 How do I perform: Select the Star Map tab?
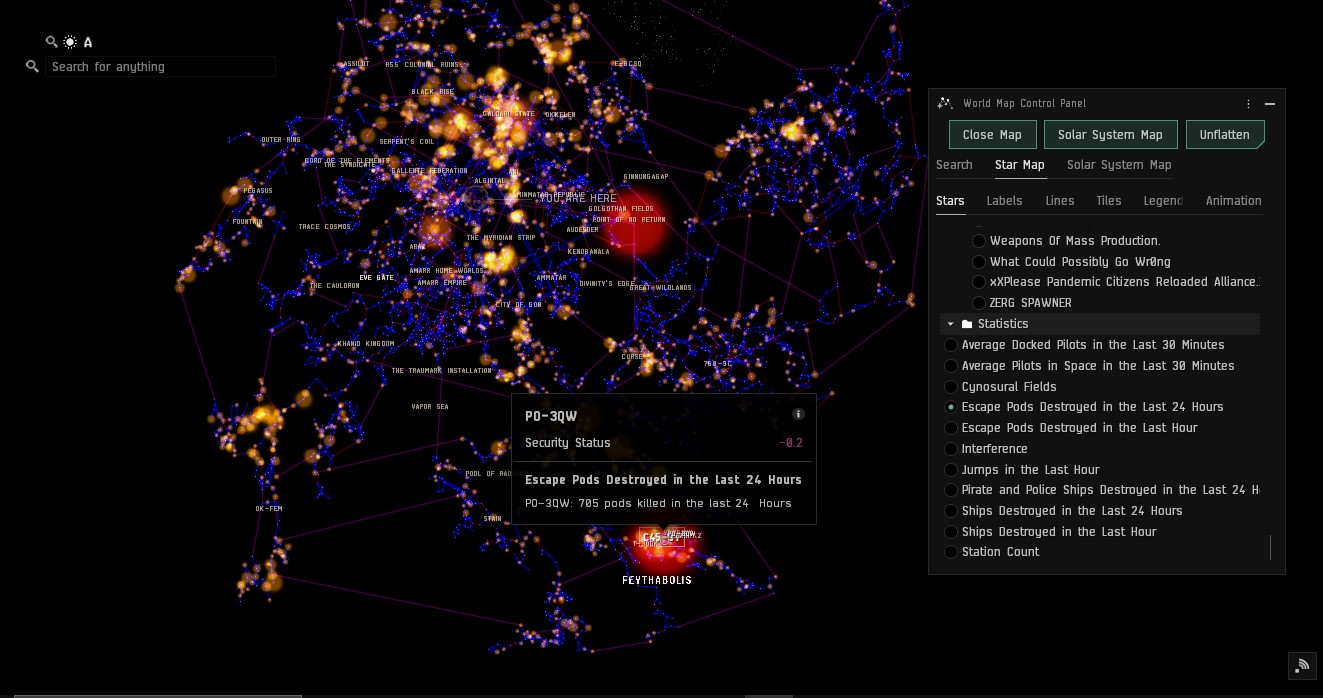pos(1020,165)
